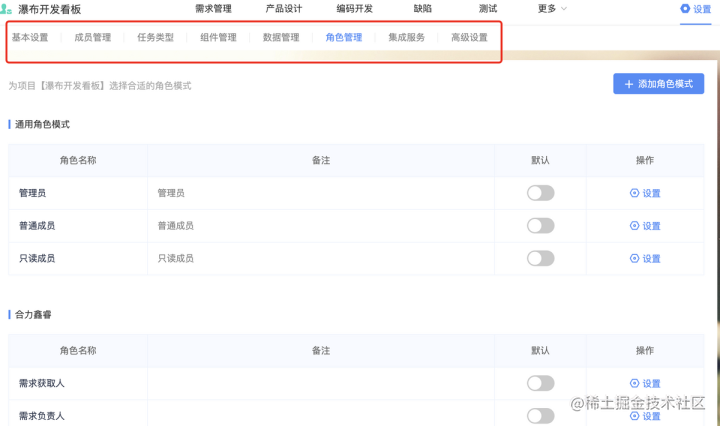
Task: Go to 产品设计 in top navigation
Action: pyautogui.click(x=284, y=9)
